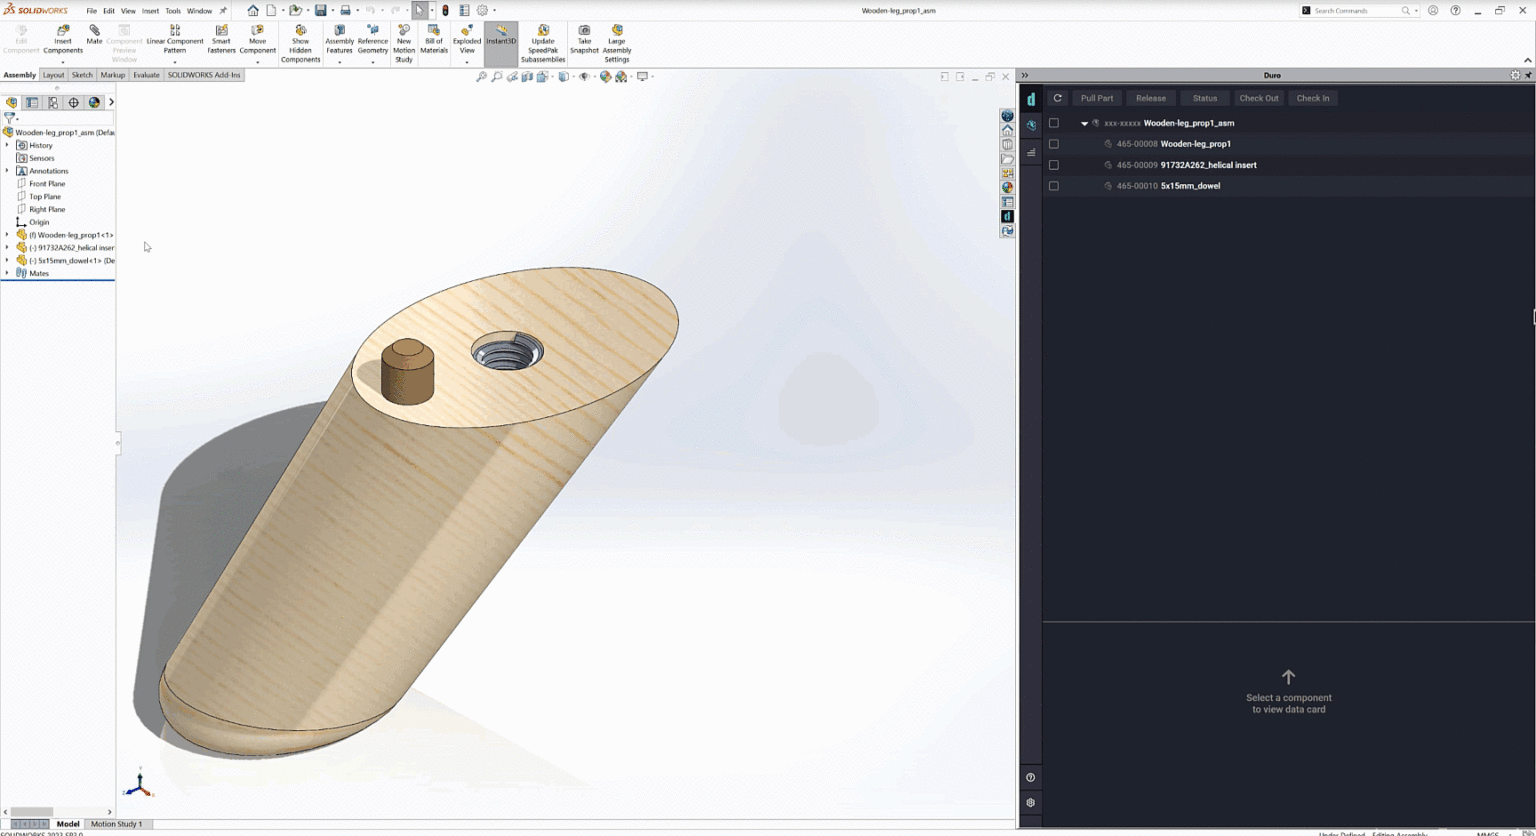
Task: Select the Mate tool in ribbon
Action: [94, 34]
